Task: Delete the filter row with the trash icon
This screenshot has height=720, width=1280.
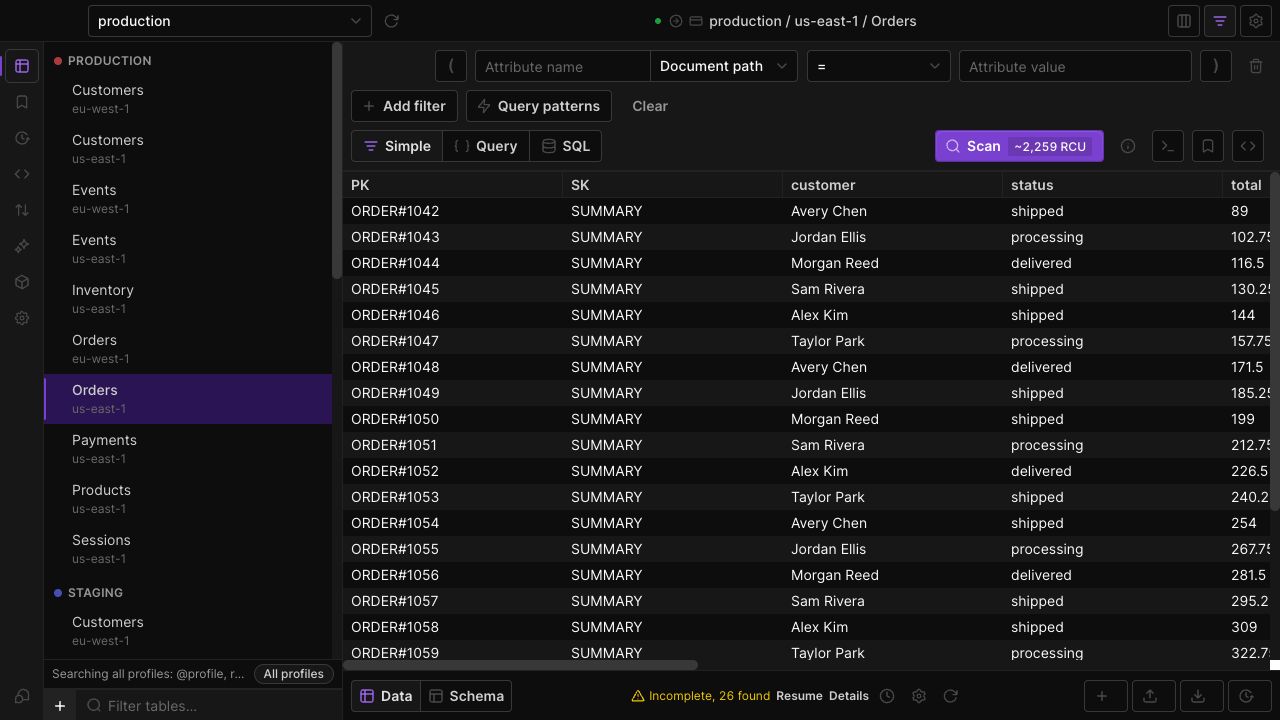Action: (1256, 66)
